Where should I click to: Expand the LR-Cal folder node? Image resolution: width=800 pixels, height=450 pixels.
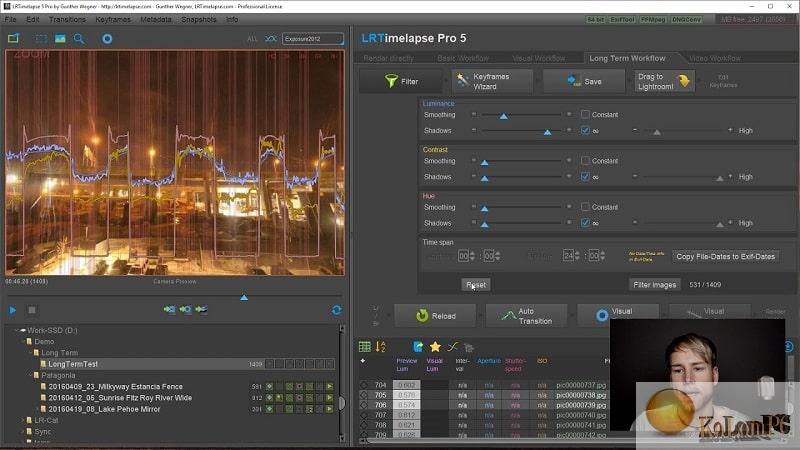[23, 420]
